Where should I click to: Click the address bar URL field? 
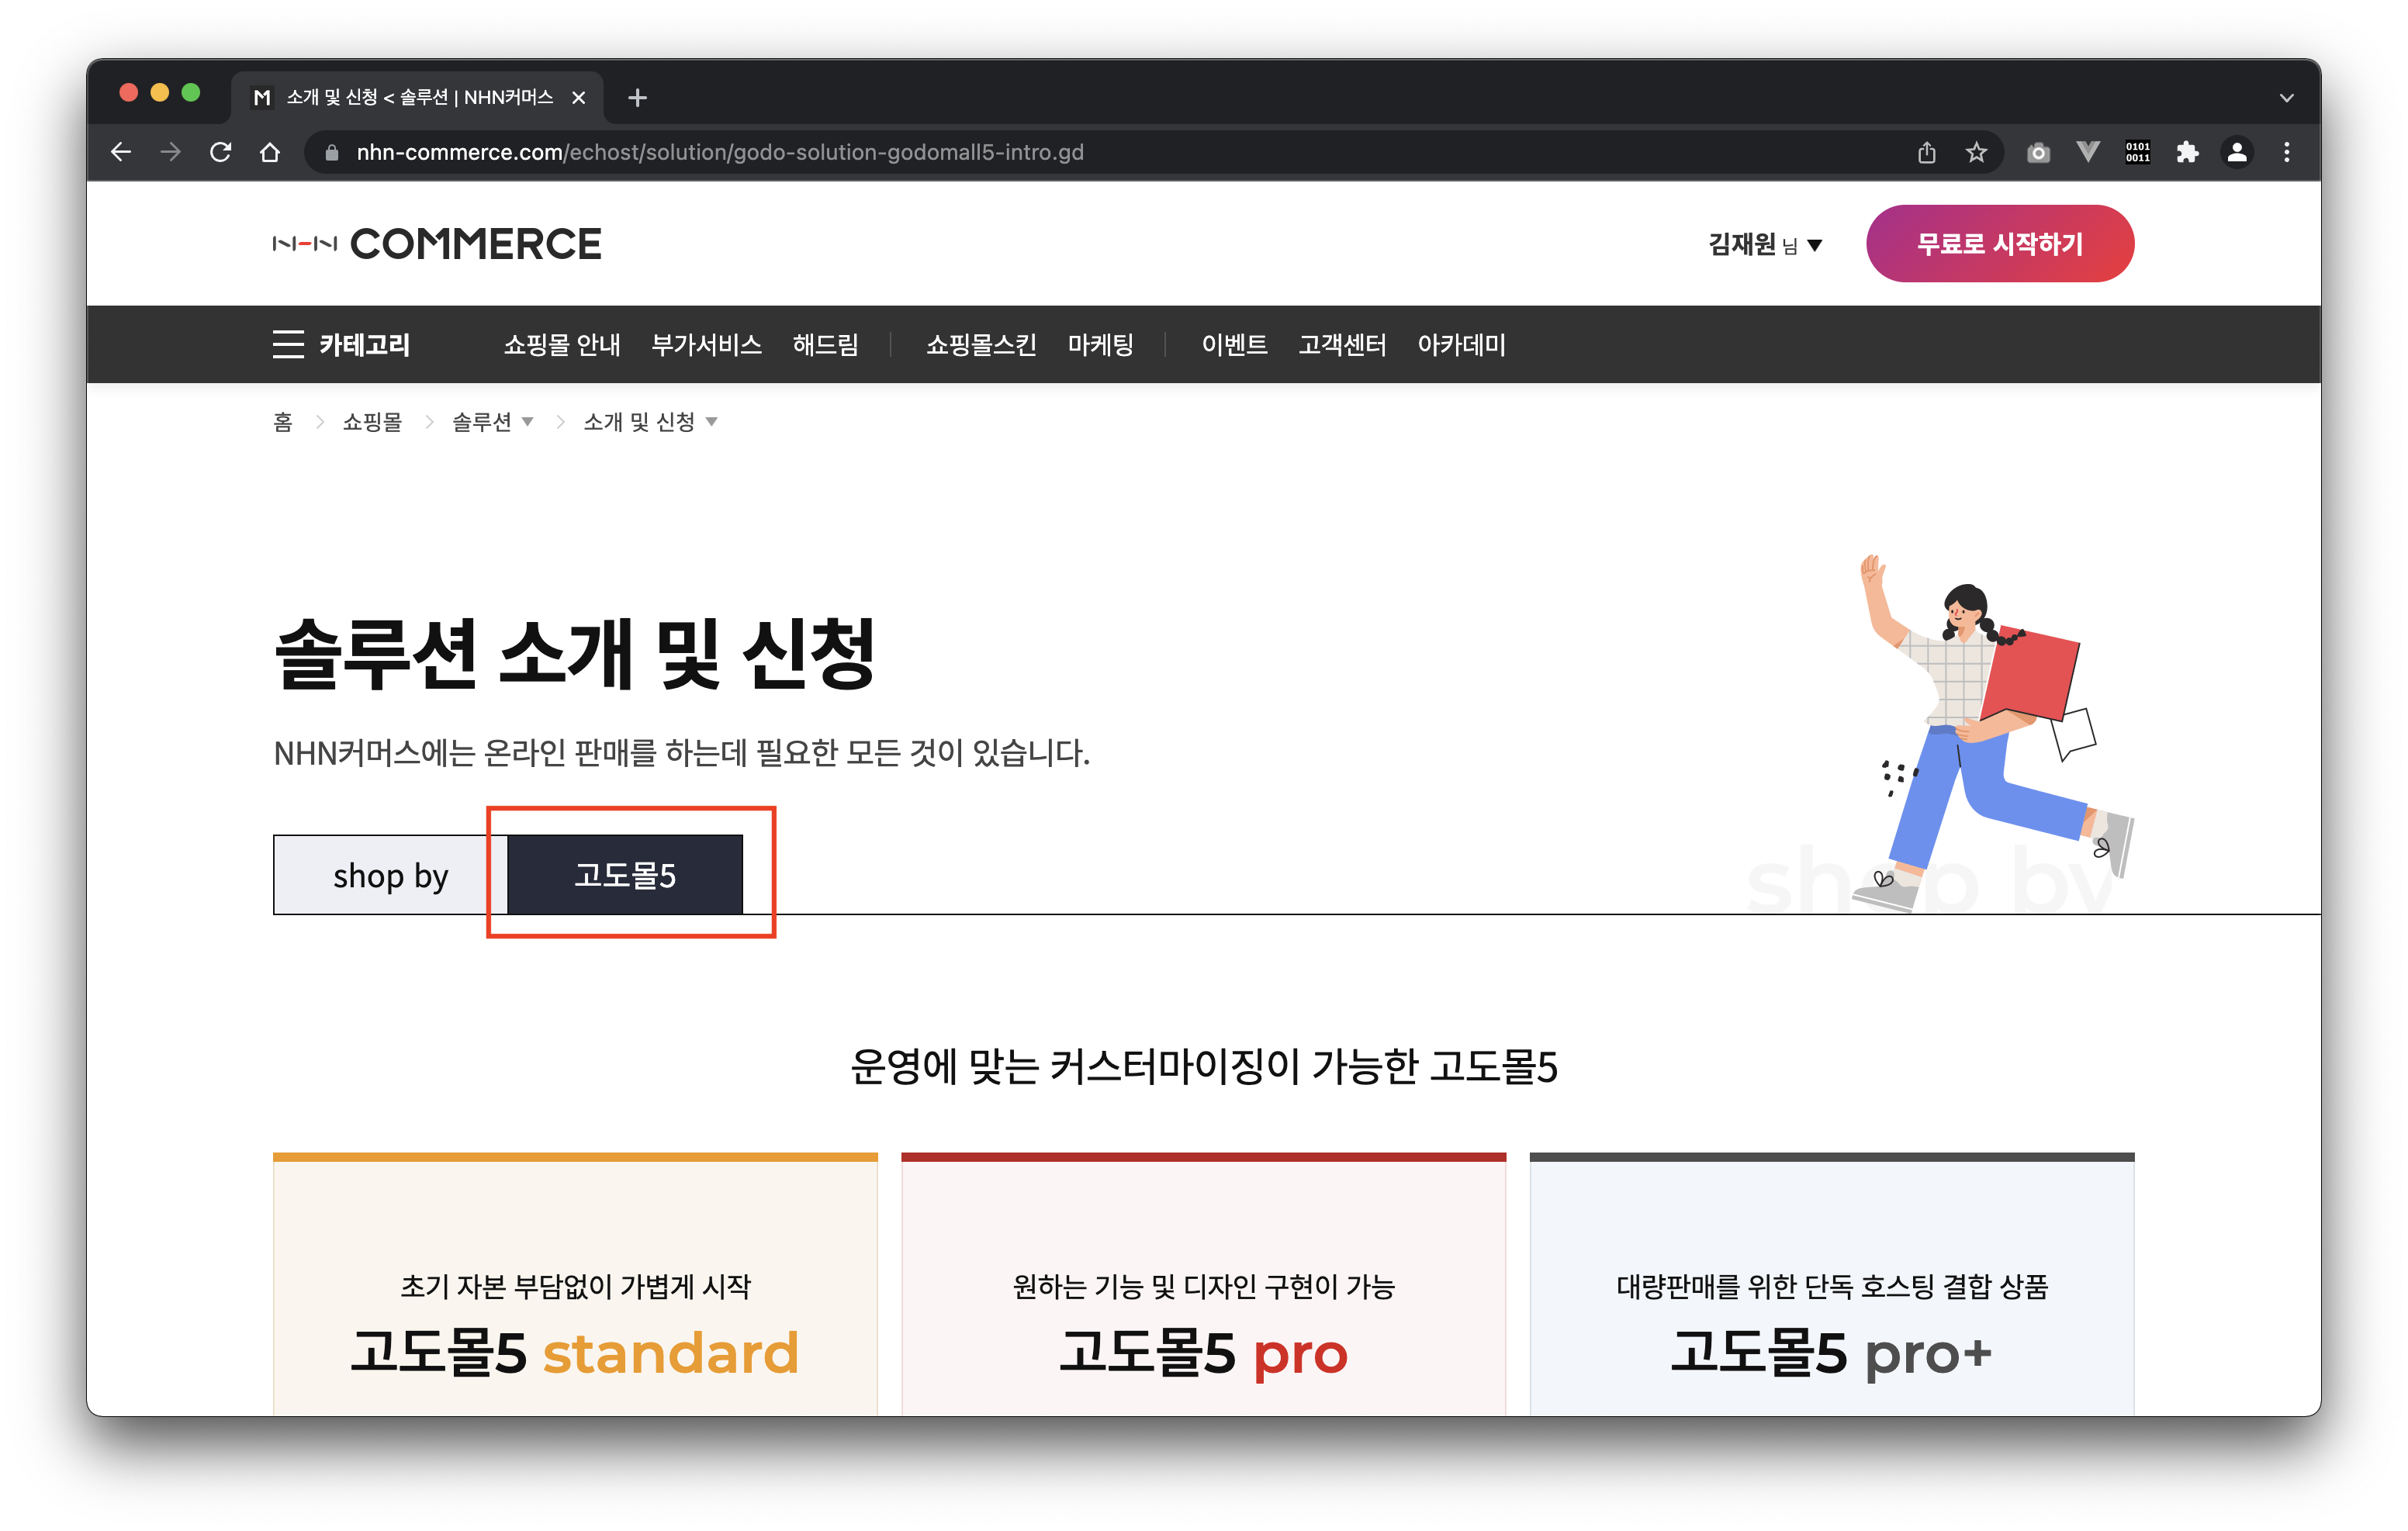tap(720, 152)
